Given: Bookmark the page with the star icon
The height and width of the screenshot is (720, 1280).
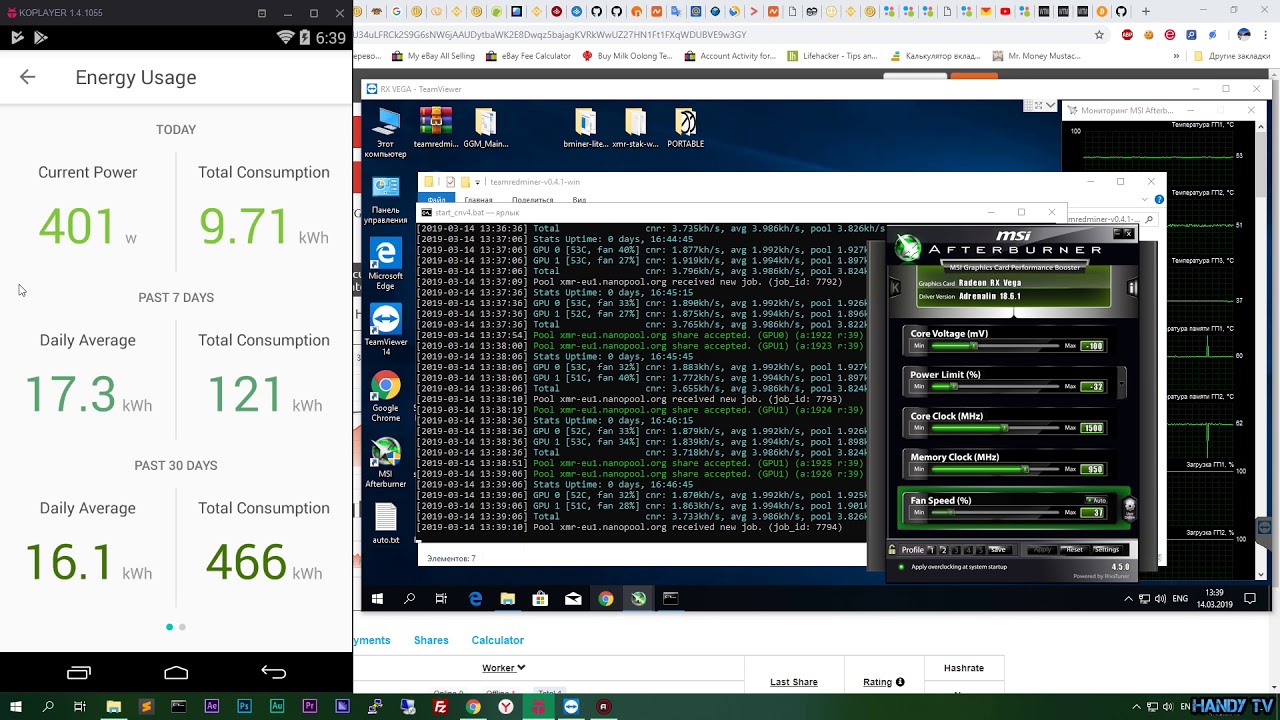Looking at the screenshot, I should 1099,34.
